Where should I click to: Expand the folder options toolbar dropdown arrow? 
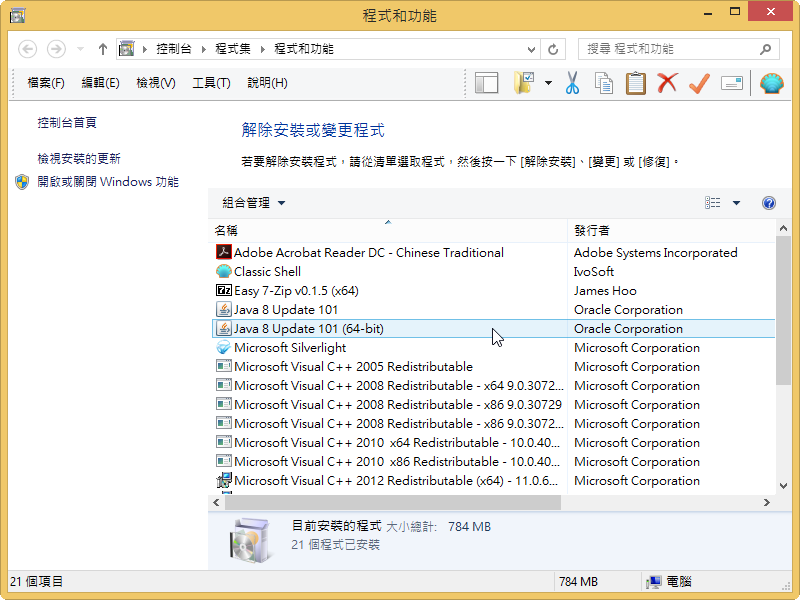click(548, 83)
